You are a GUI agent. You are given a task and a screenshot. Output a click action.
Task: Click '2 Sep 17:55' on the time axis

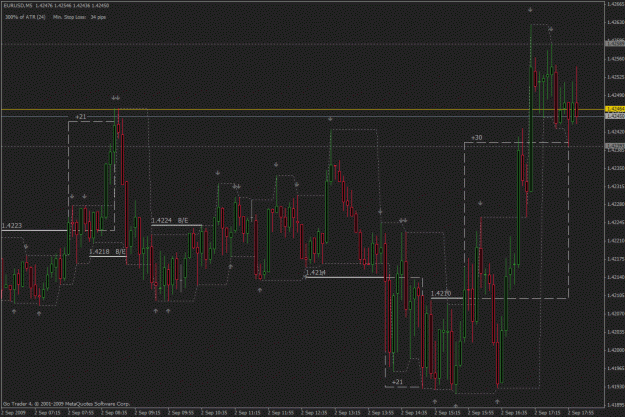[x=581, y=413]
